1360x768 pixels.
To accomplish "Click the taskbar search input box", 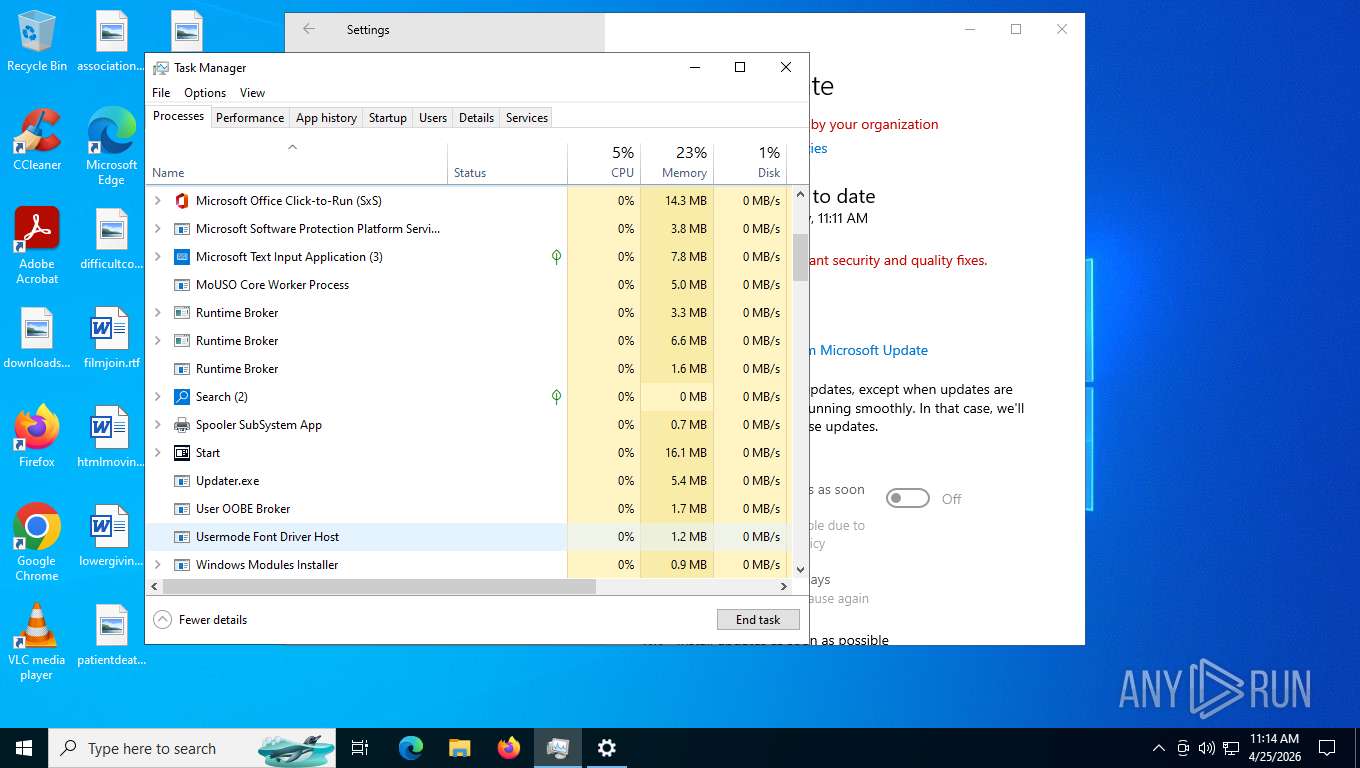I will (192, 748).
